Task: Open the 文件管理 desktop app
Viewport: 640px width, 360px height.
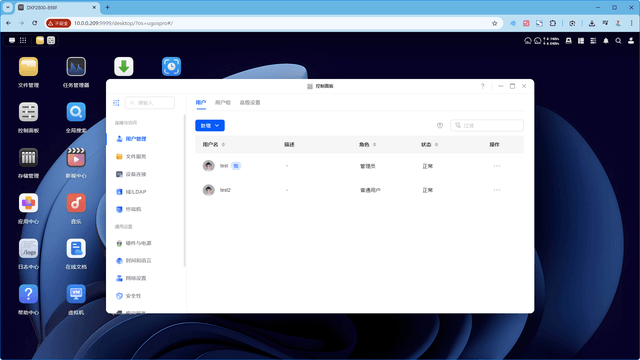Action: click(x=28, y=67)
